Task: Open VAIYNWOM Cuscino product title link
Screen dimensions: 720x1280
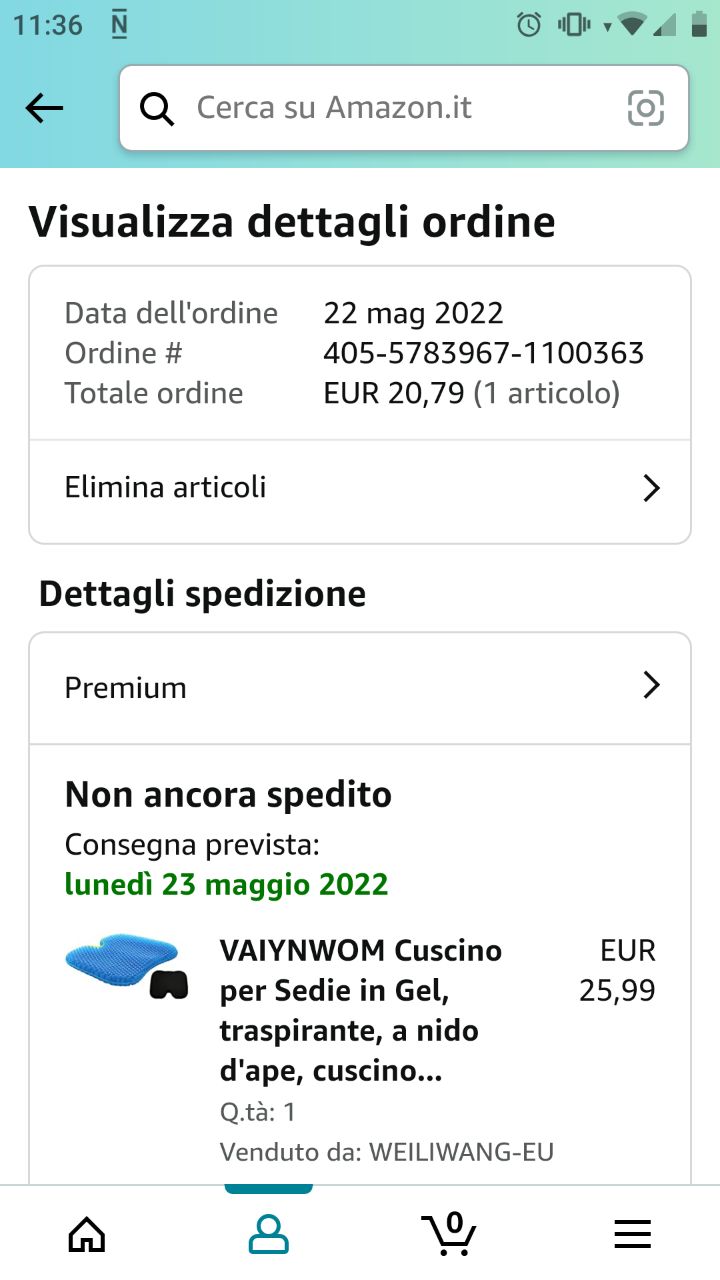Action: (x=361, y=1010)
